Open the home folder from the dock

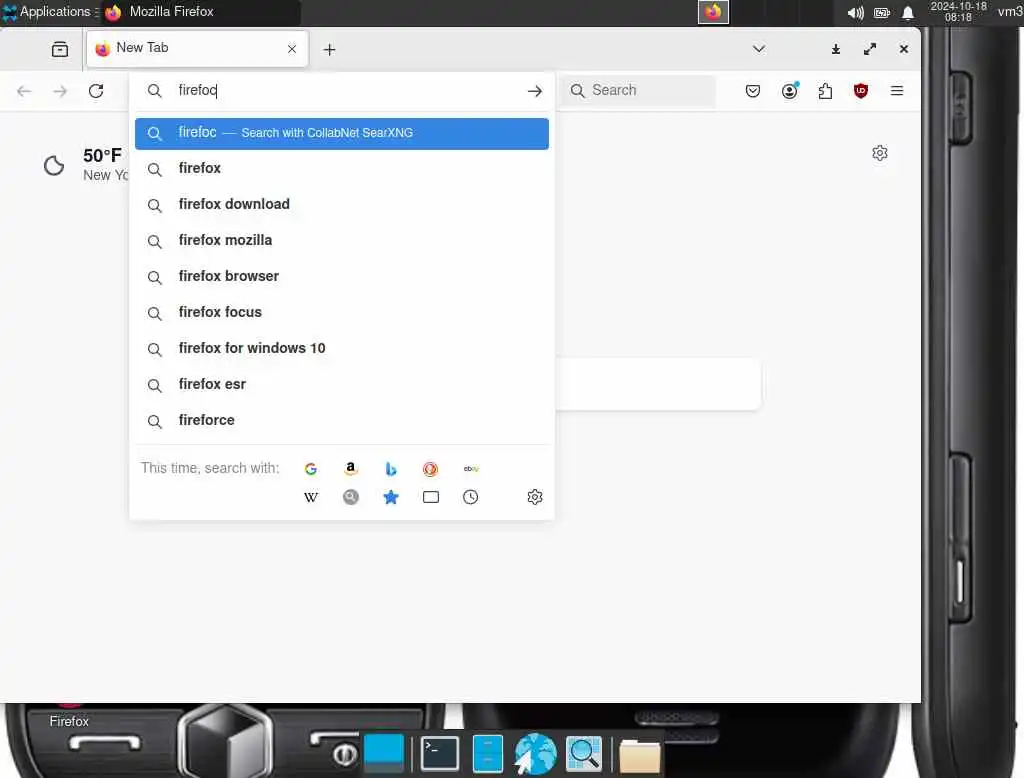pyautogui.click(x=639, y=756)
